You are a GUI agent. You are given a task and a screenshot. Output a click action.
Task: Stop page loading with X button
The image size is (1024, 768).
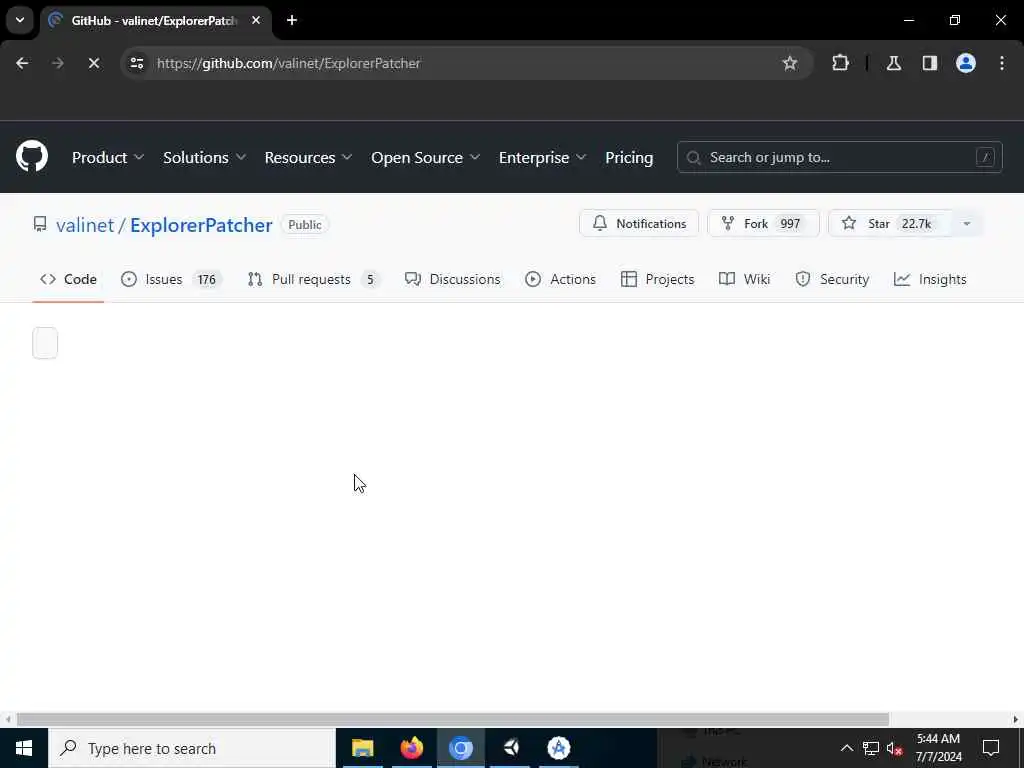coord(93,63)
